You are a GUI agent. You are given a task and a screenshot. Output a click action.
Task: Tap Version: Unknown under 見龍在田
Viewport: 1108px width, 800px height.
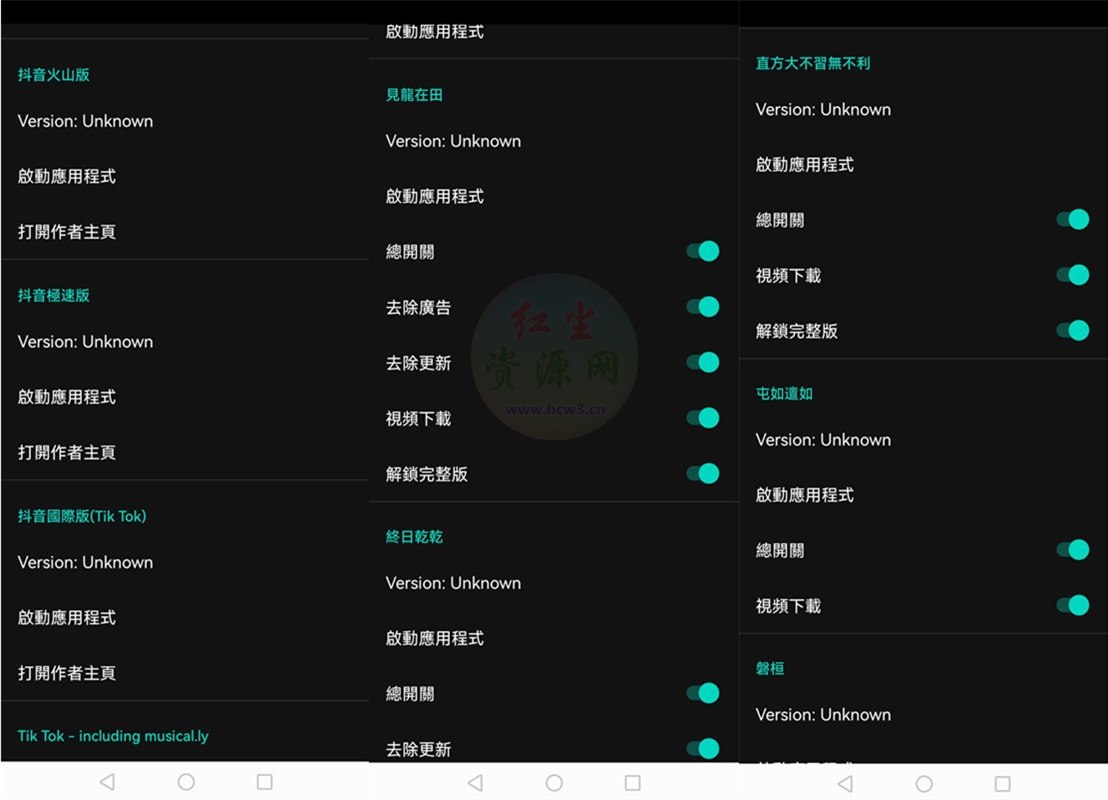click(x=454, y=141)
